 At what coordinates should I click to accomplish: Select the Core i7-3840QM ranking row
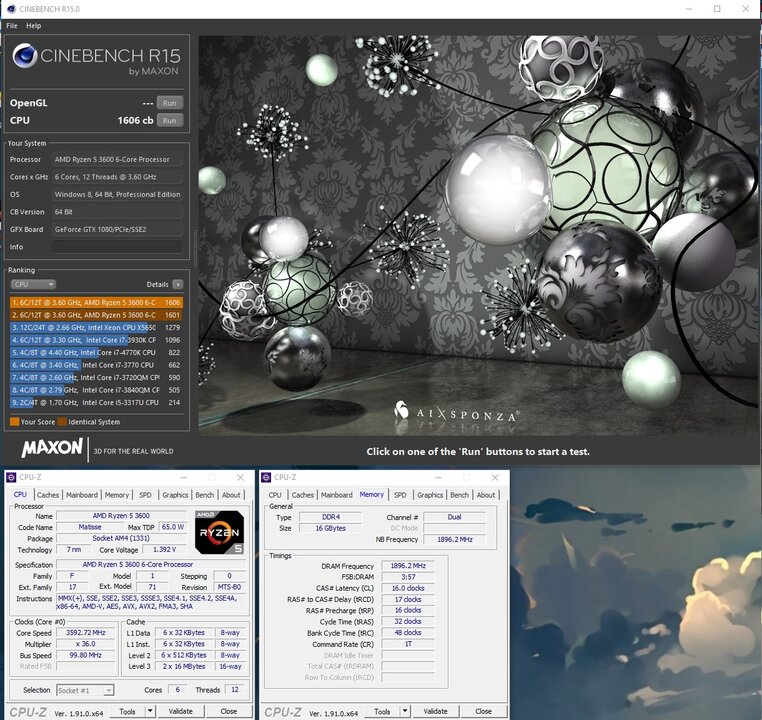click(x=96, y=390)
